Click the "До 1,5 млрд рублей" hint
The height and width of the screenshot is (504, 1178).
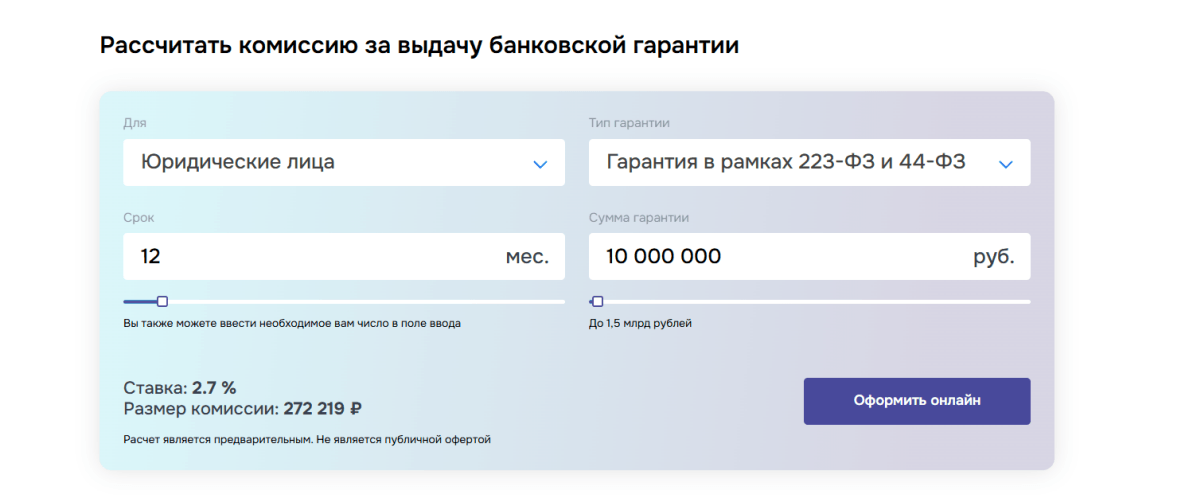[640, 323]
